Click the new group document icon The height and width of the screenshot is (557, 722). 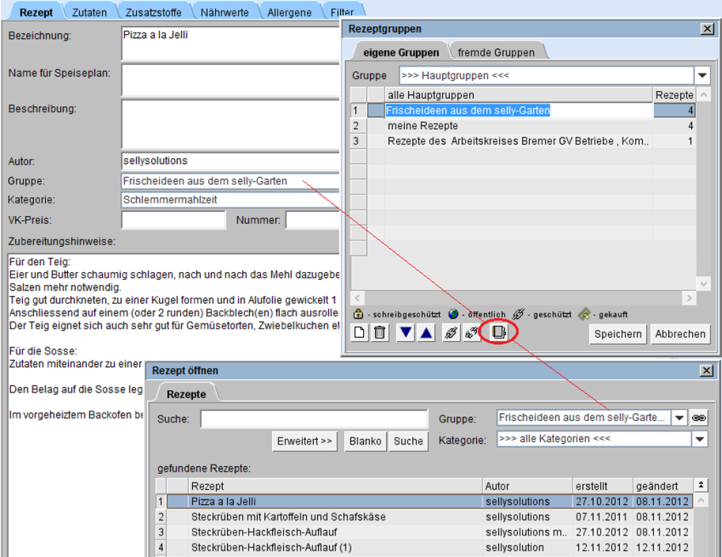(360, 333)
